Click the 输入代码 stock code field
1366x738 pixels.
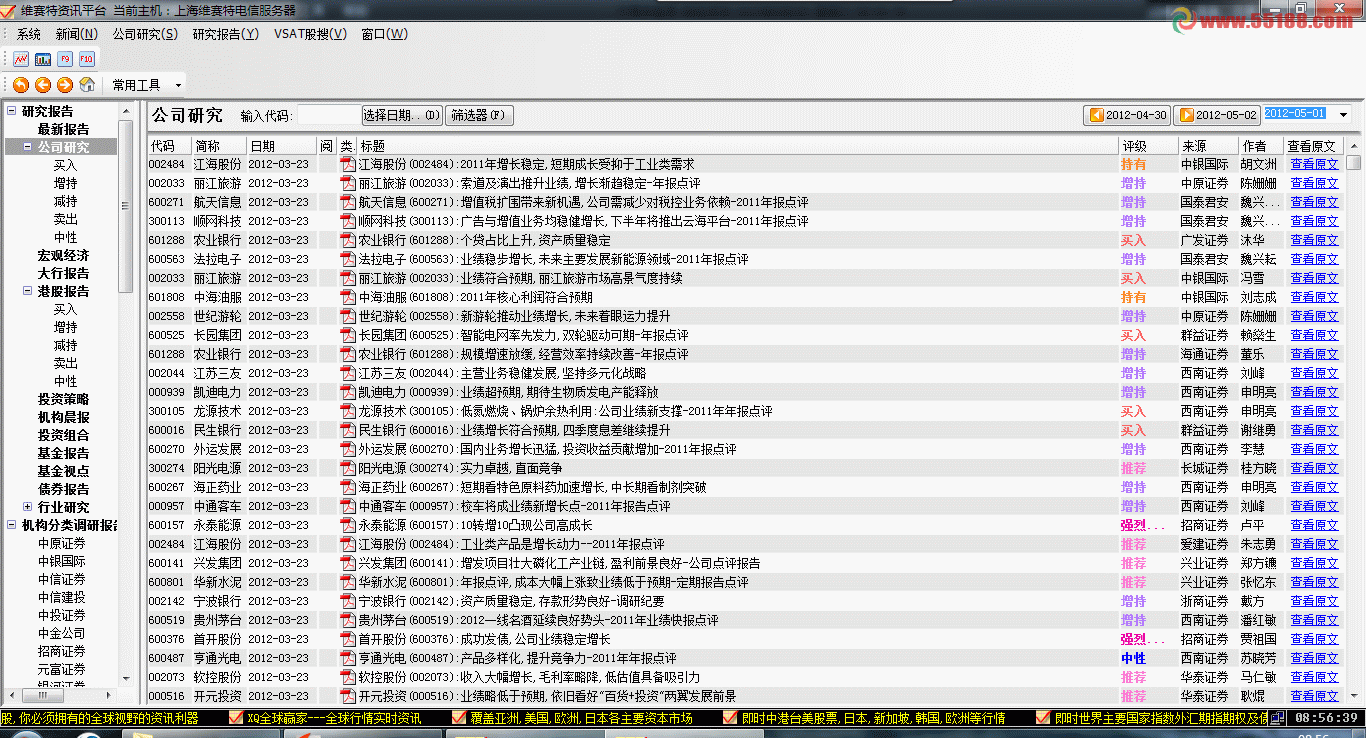(328, 115)
